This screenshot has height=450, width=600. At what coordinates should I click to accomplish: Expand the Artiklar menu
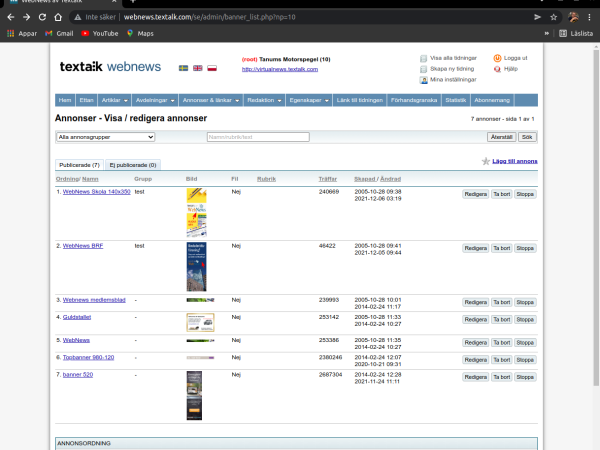pos(114,100)
